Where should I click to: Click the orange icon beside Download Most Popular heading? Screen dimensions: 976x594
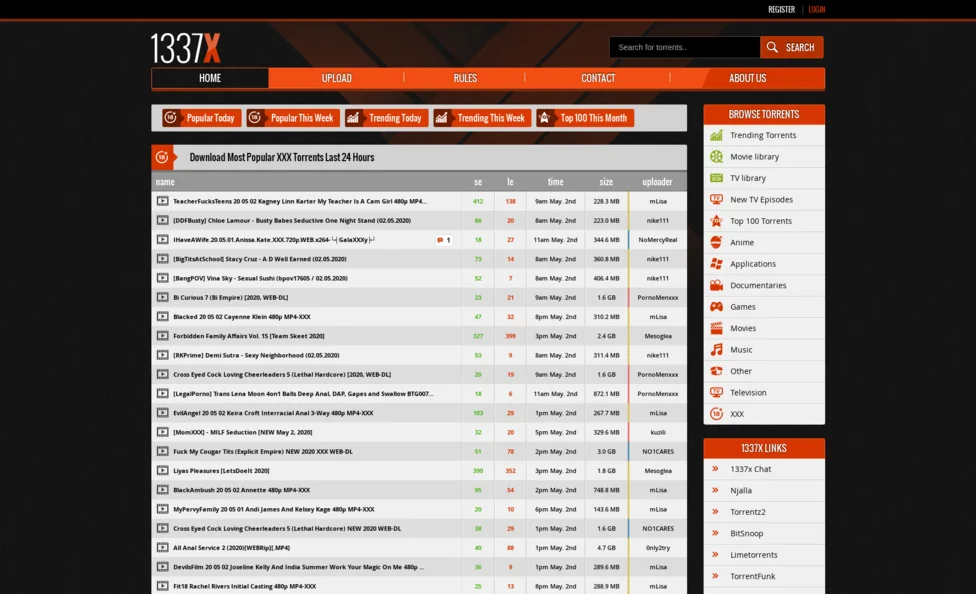coord(162,158)
